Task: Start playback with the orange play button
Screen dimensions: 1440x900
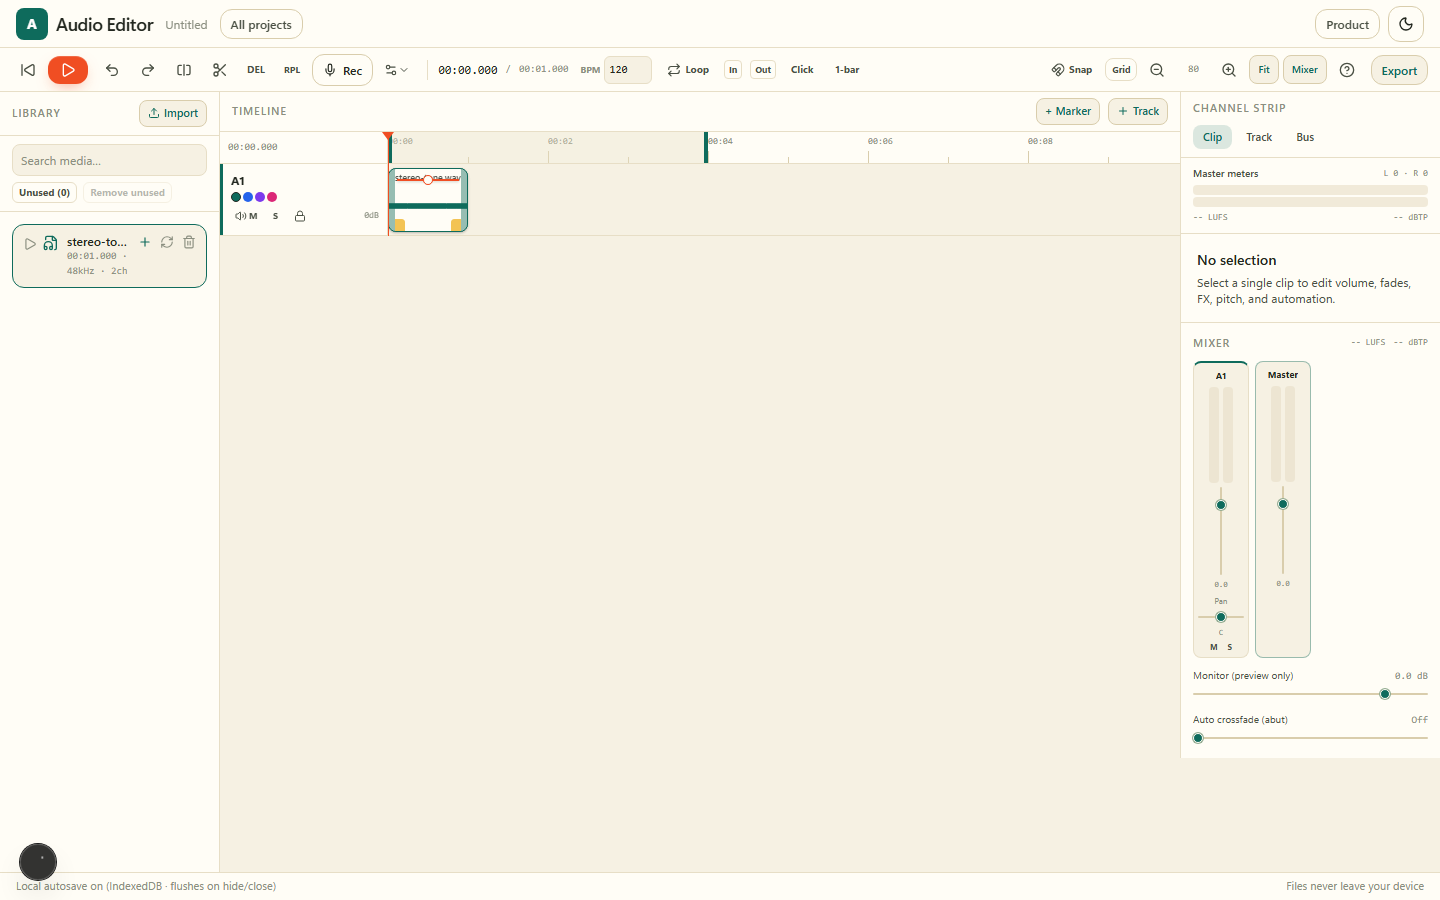Action: pos(68,70)
